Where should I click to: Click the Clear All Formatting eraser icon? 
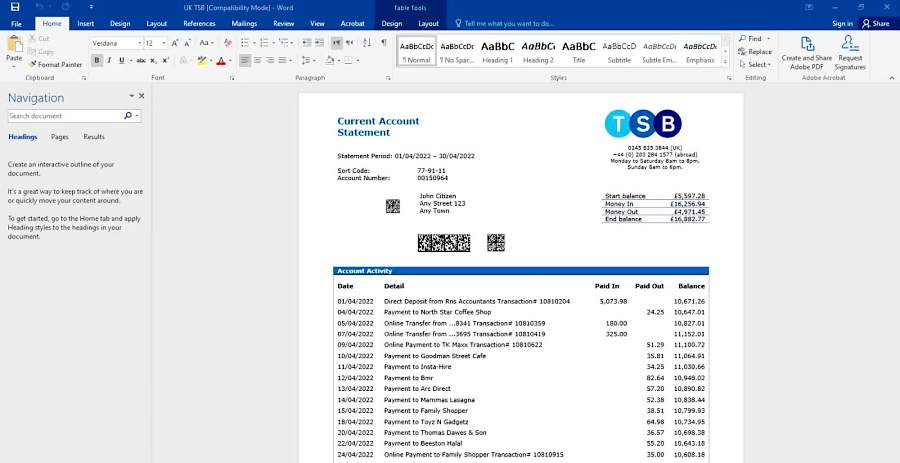point(228,43)
